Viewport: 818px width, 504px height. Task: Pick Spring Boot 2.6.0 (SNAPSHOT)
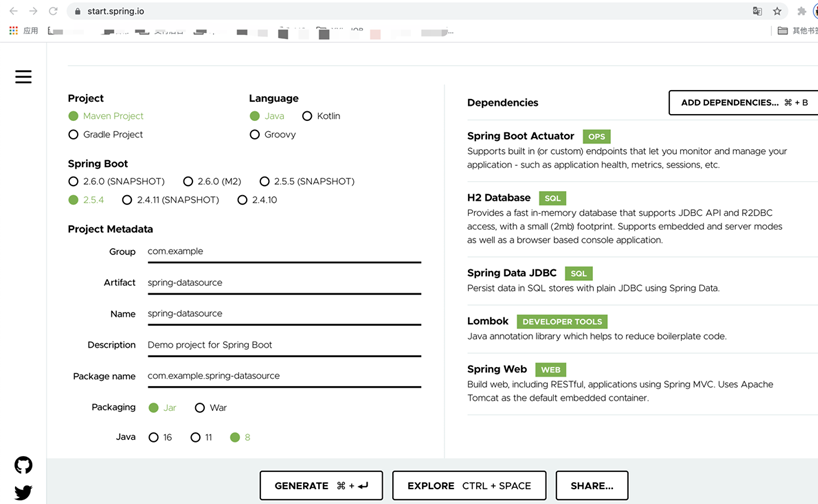click(74, 181)
